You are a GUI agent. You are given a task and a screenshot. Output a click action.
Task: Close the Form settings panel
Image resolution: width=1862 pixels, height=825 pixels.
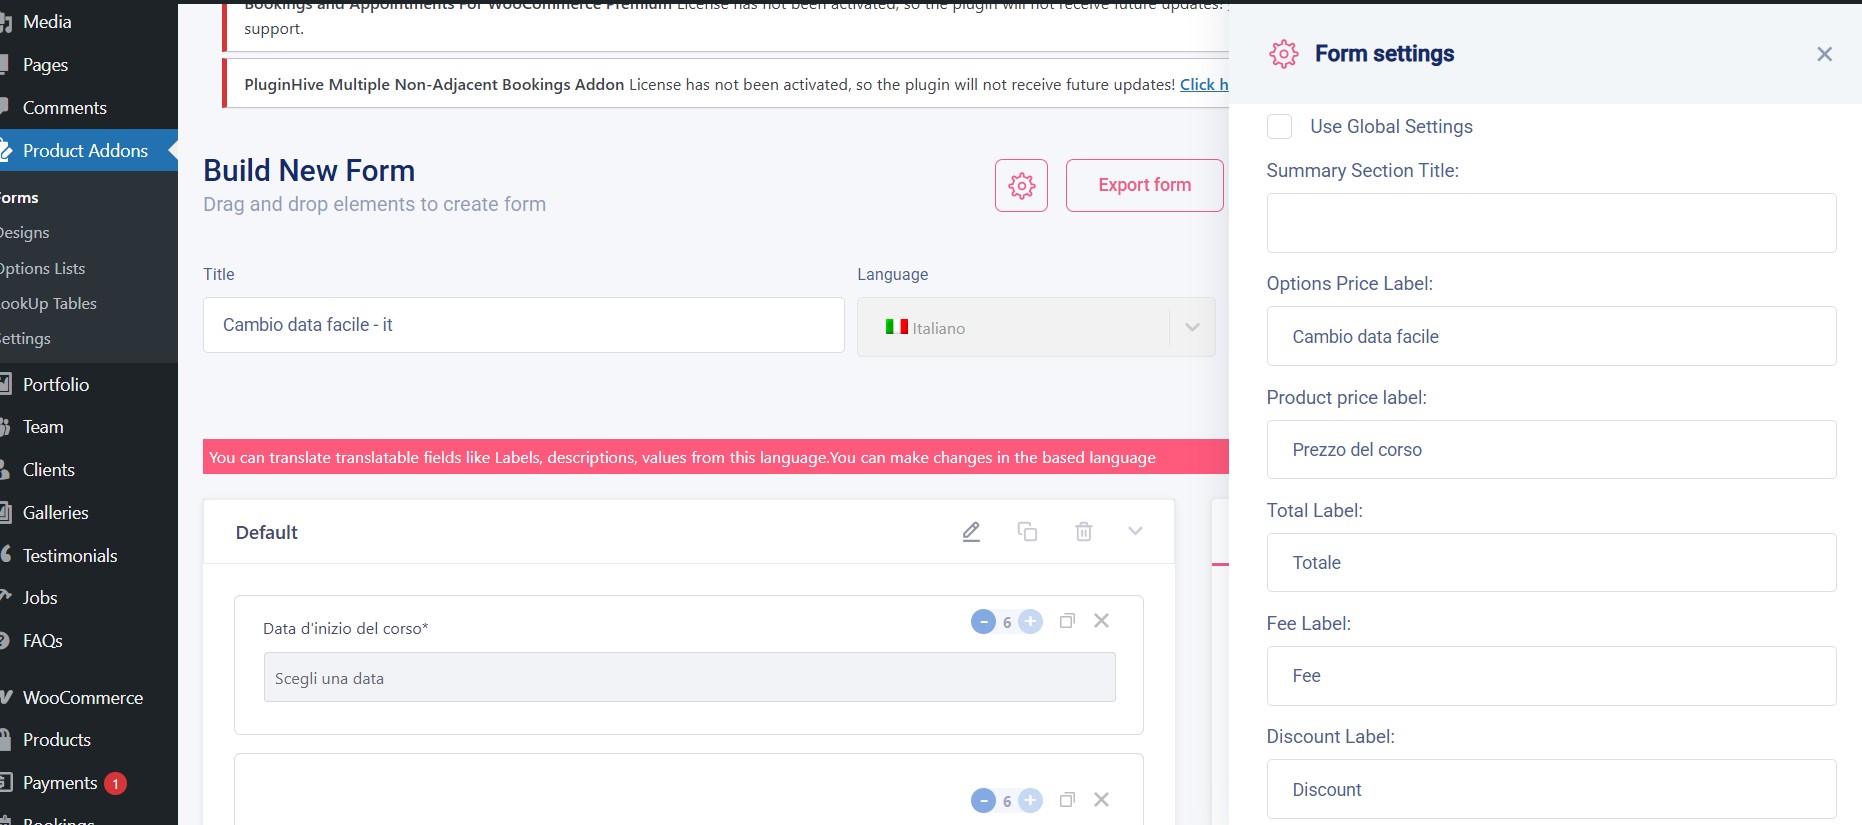[1824, 54]
